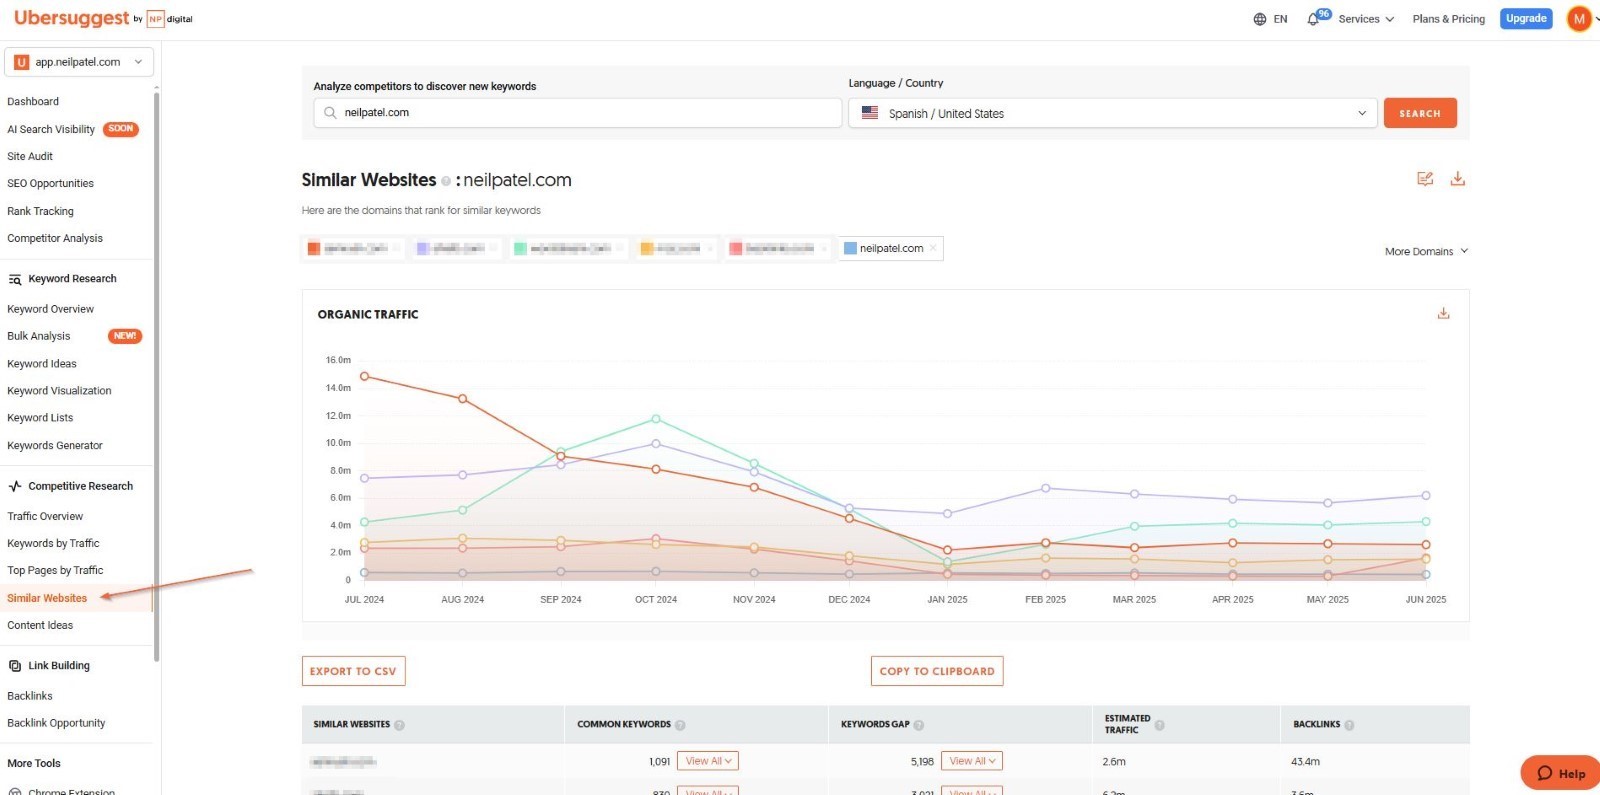Click the Link Building section icon

[15, 666]
